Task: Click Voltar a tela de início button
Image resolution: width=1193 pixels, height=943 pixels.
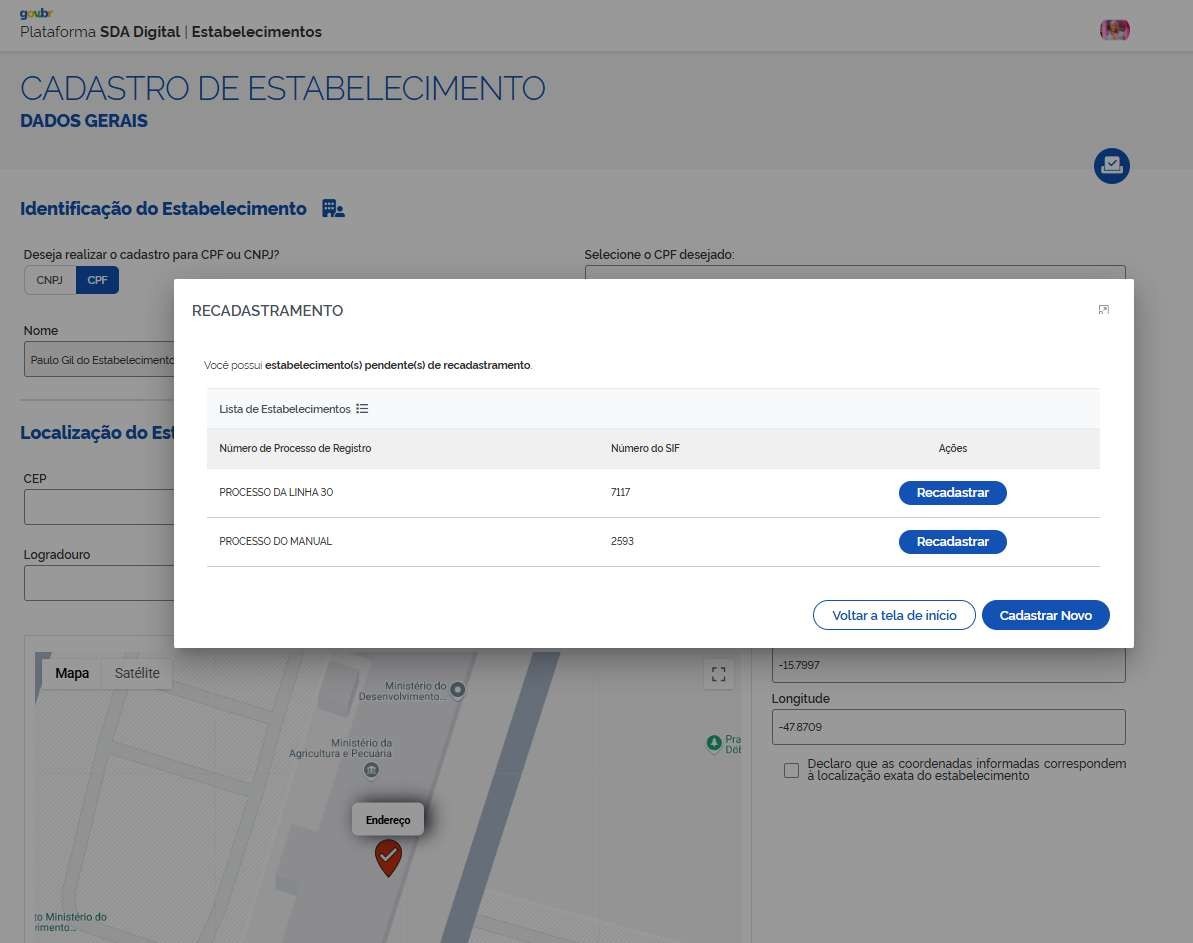Action: click(x=894, y=616)
